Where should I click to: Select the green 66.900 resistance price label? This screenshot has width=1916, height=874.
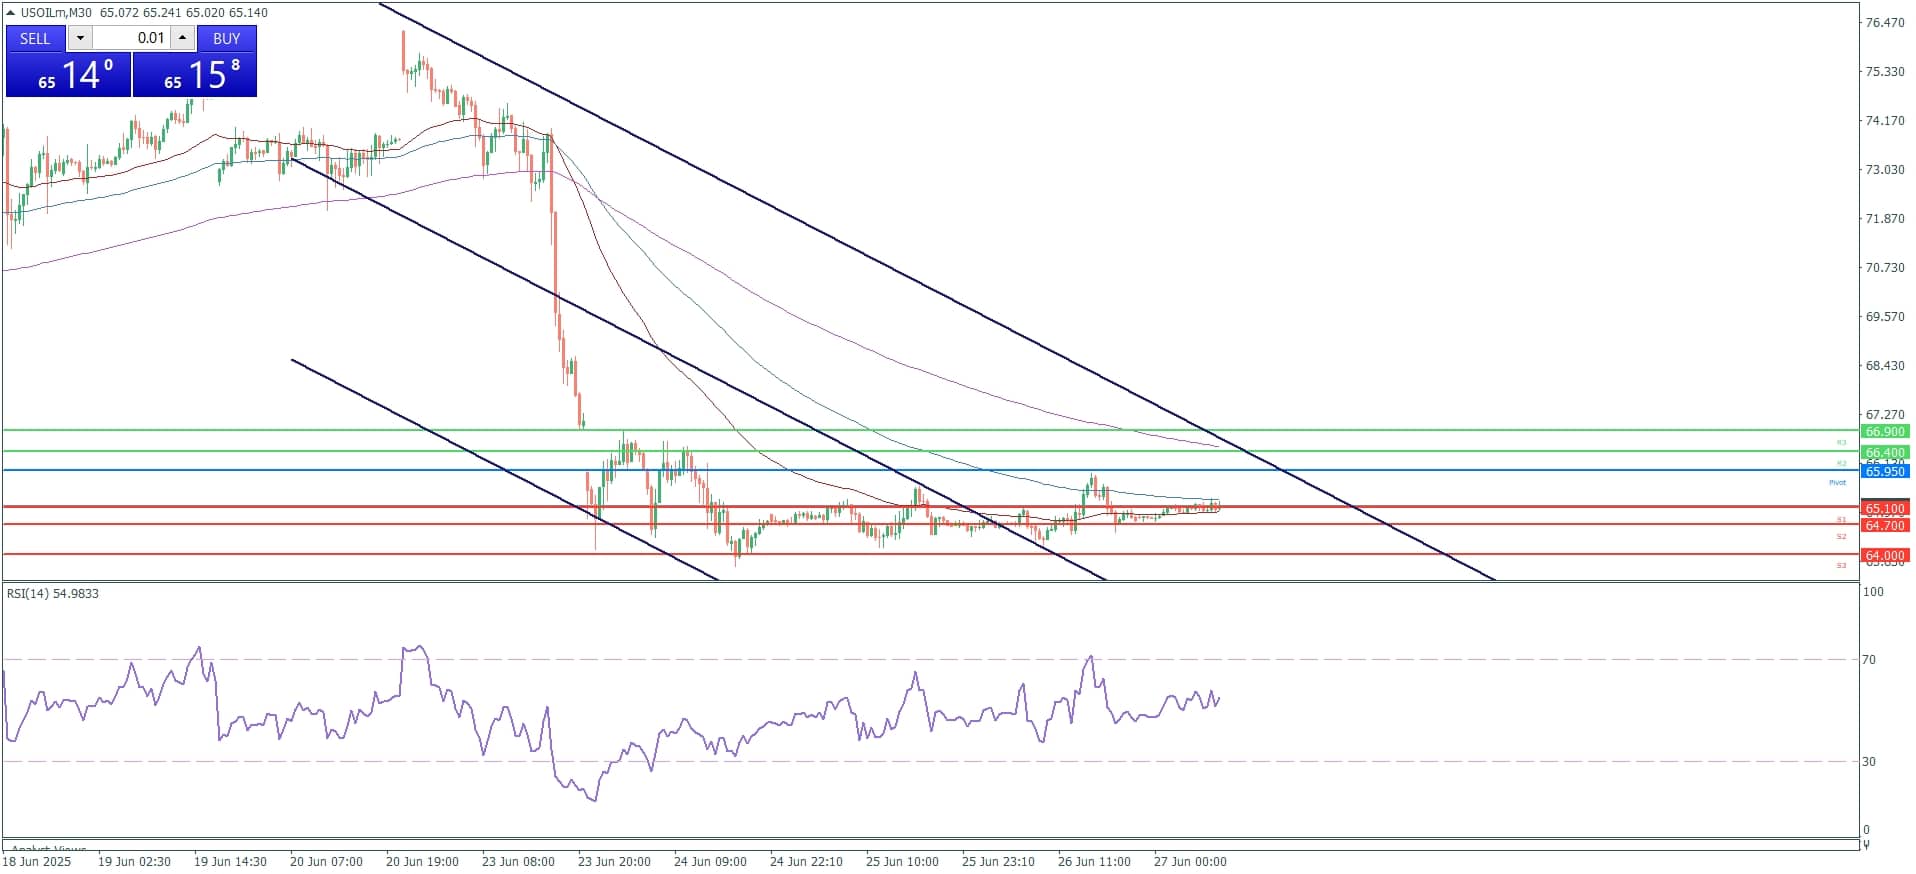point(1885,432)
